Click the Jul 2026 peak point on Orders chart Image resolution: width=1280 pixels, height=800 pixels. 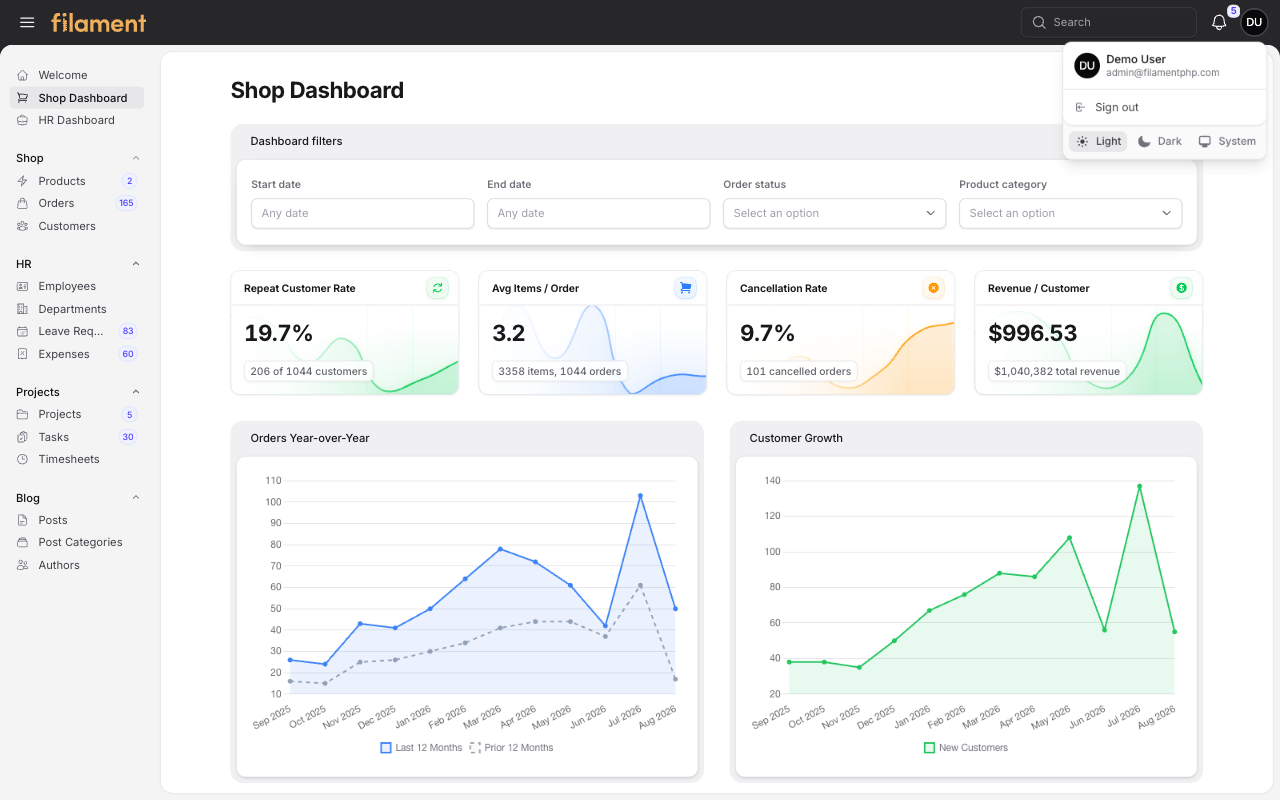tap(640, 495)
